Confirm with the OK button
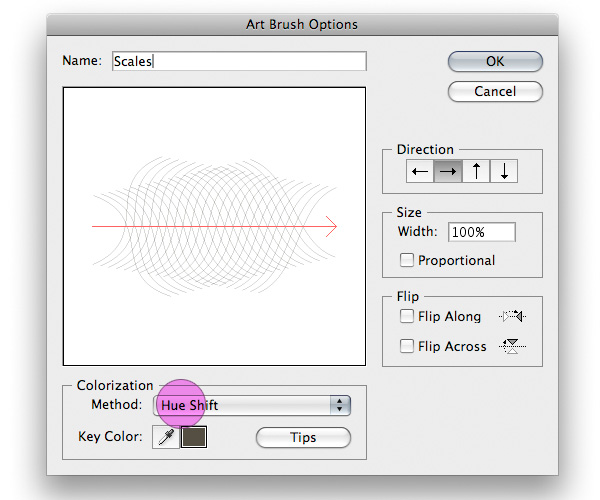Screen dimensions: 600x500 point(495,61)
